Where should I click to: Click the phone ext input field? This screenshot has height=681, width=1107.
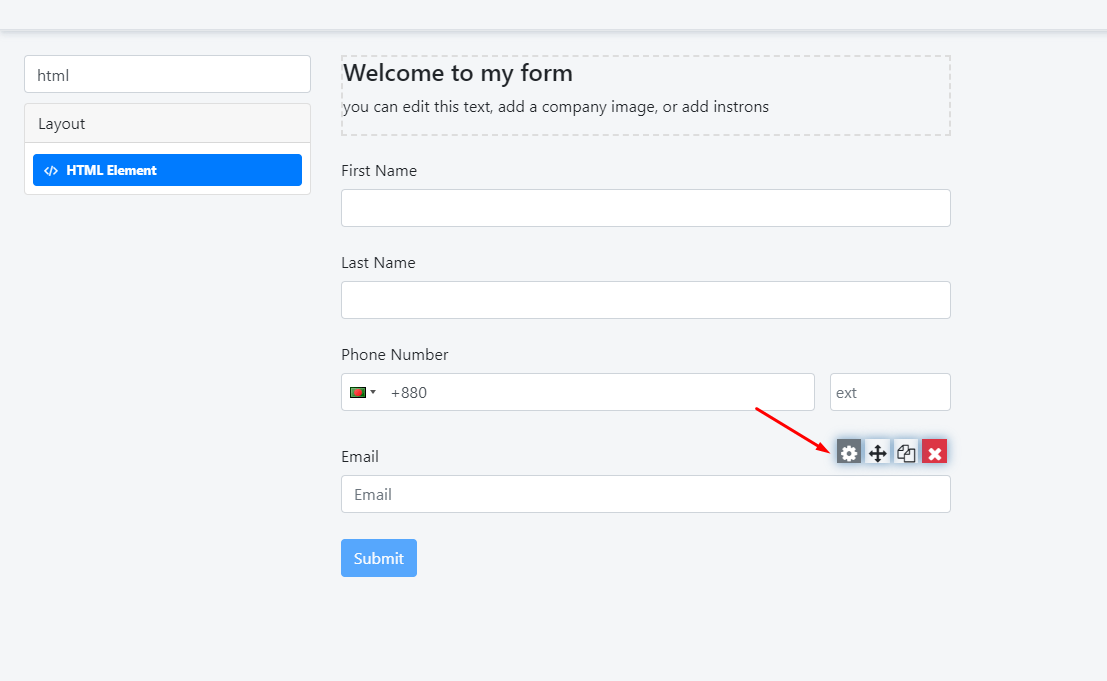pyautogui.click(x=889, y=393)
